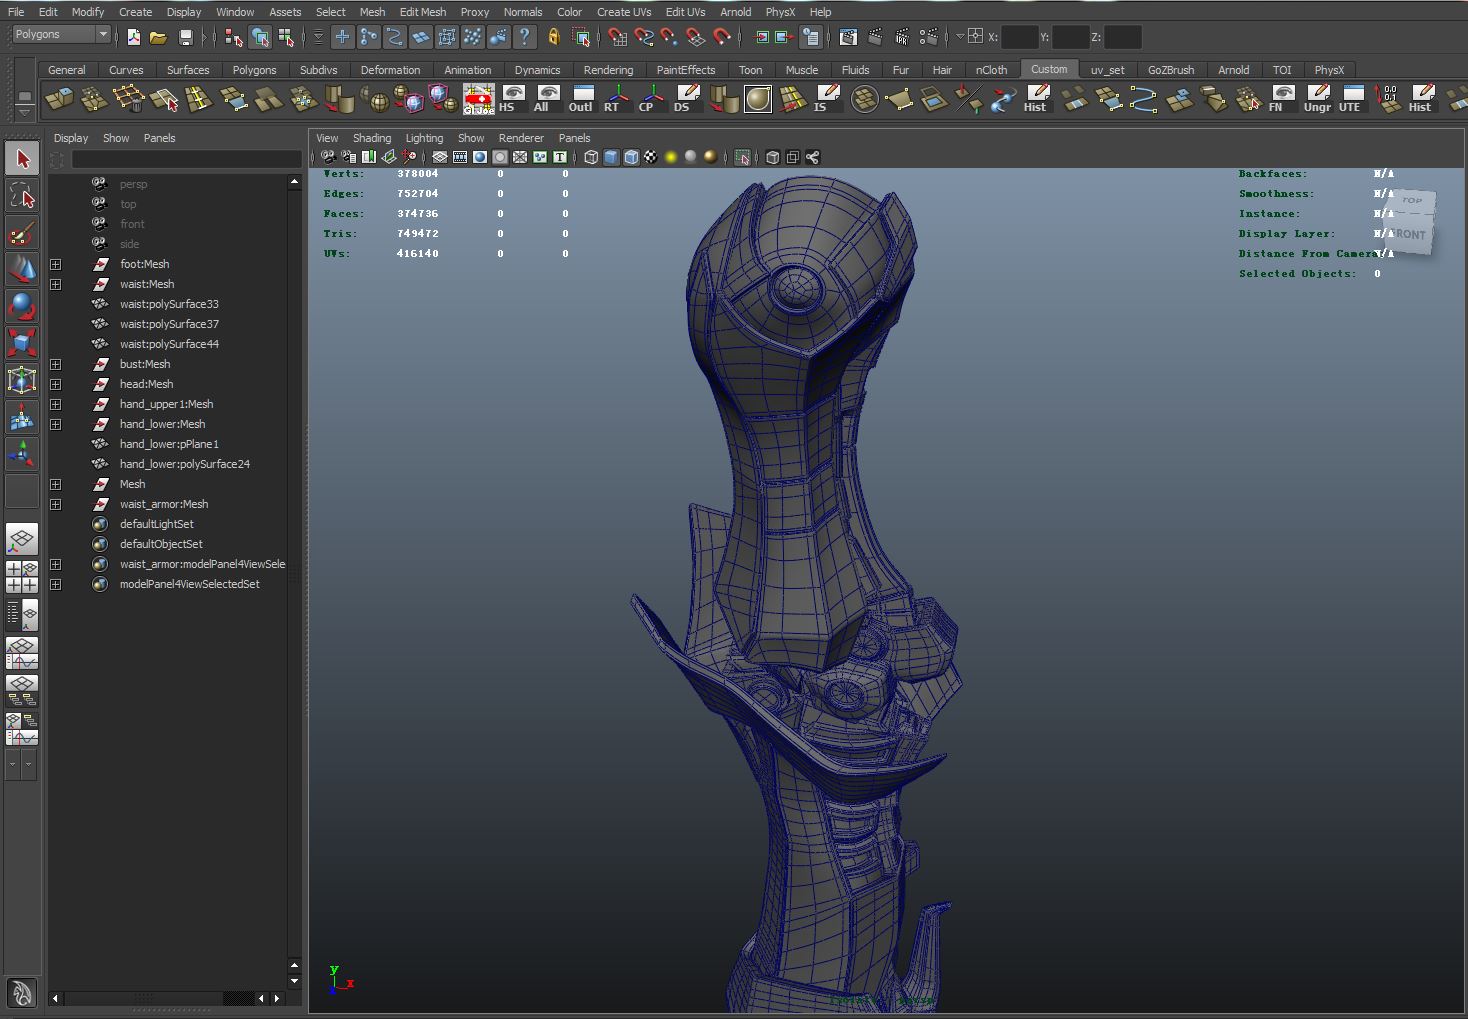Toggle textured display with the T icon

click(x=558, y=157)
